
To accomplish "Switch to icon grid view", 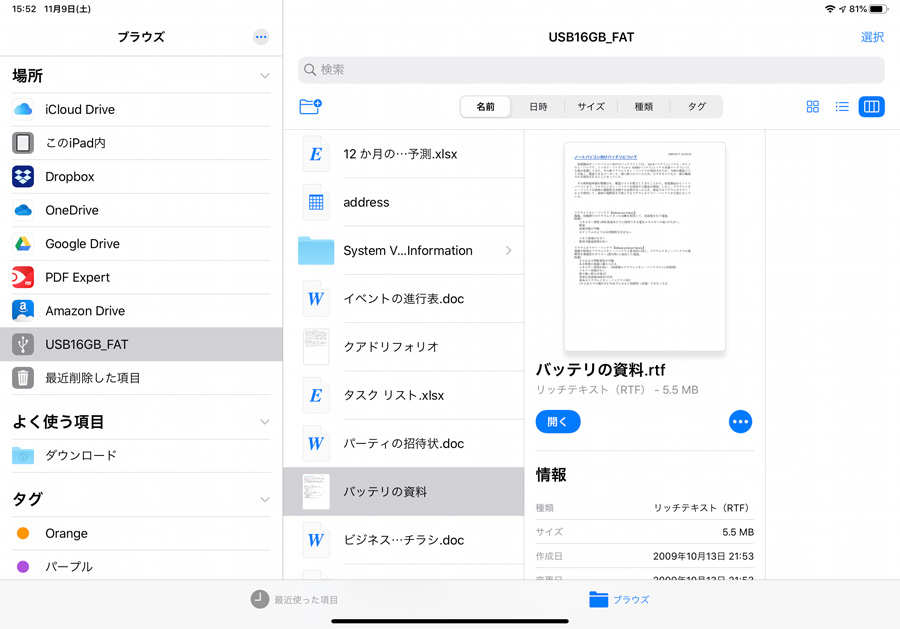I will point(813,107).
